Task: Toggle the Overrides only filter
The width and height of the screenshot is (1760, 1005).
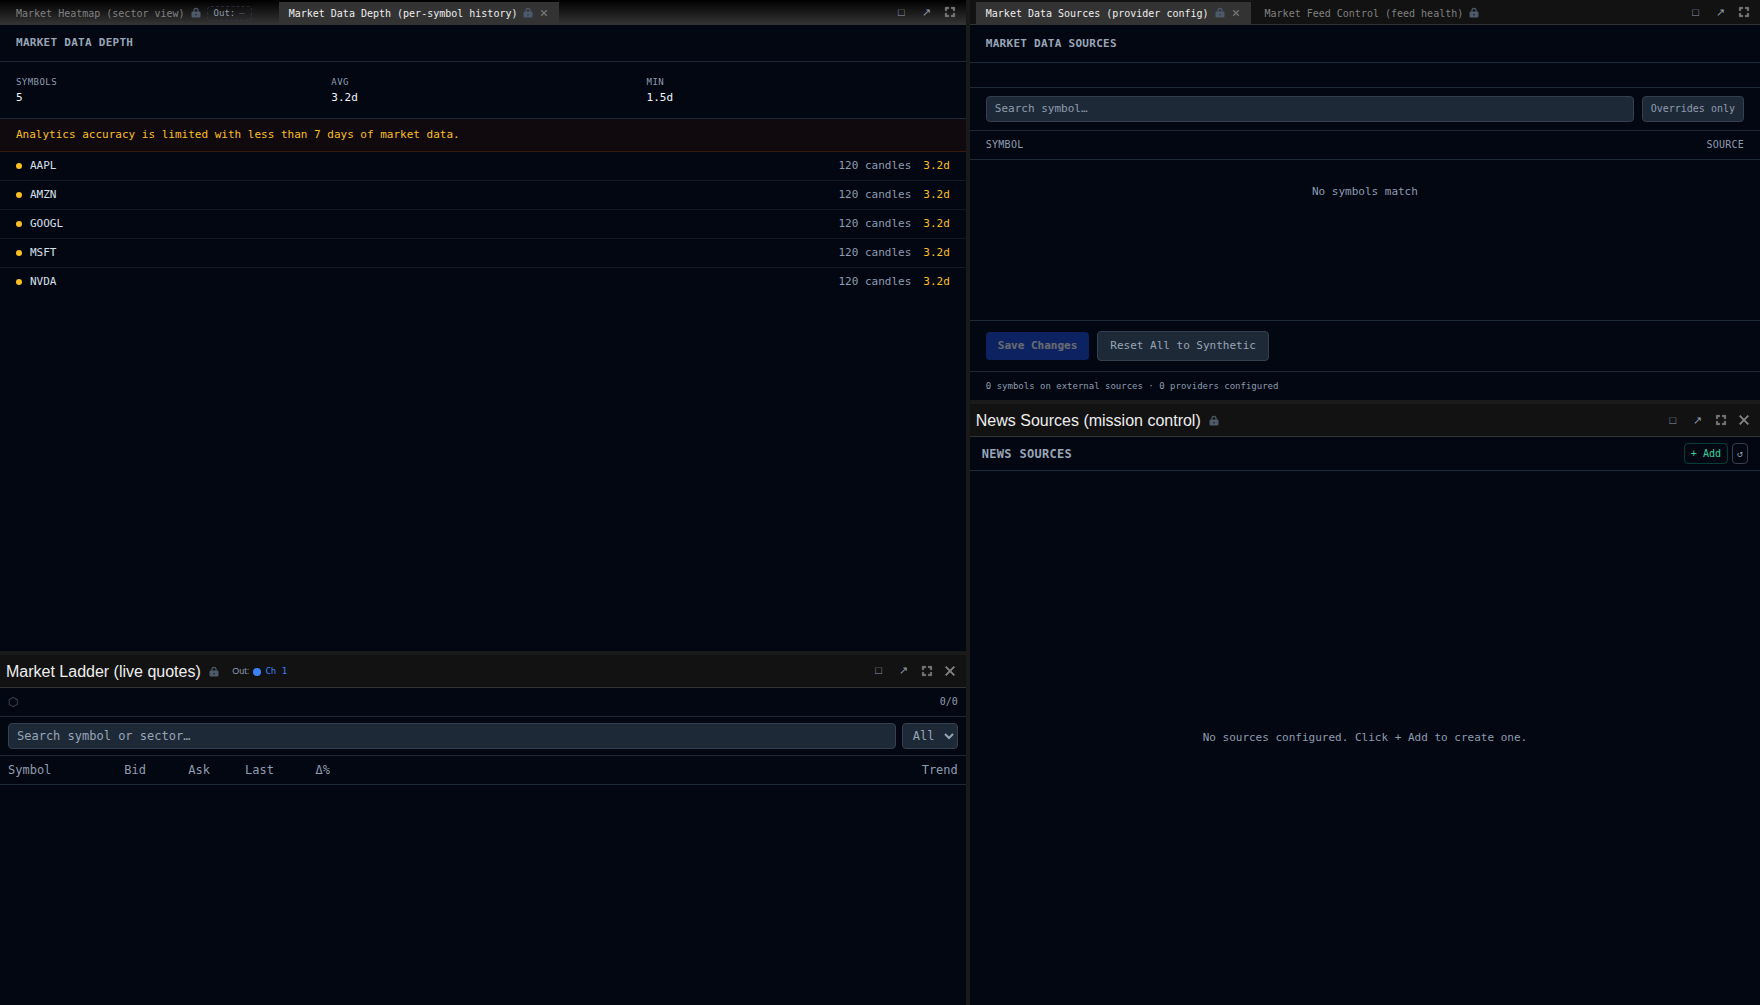Action: click(1692, 109)
